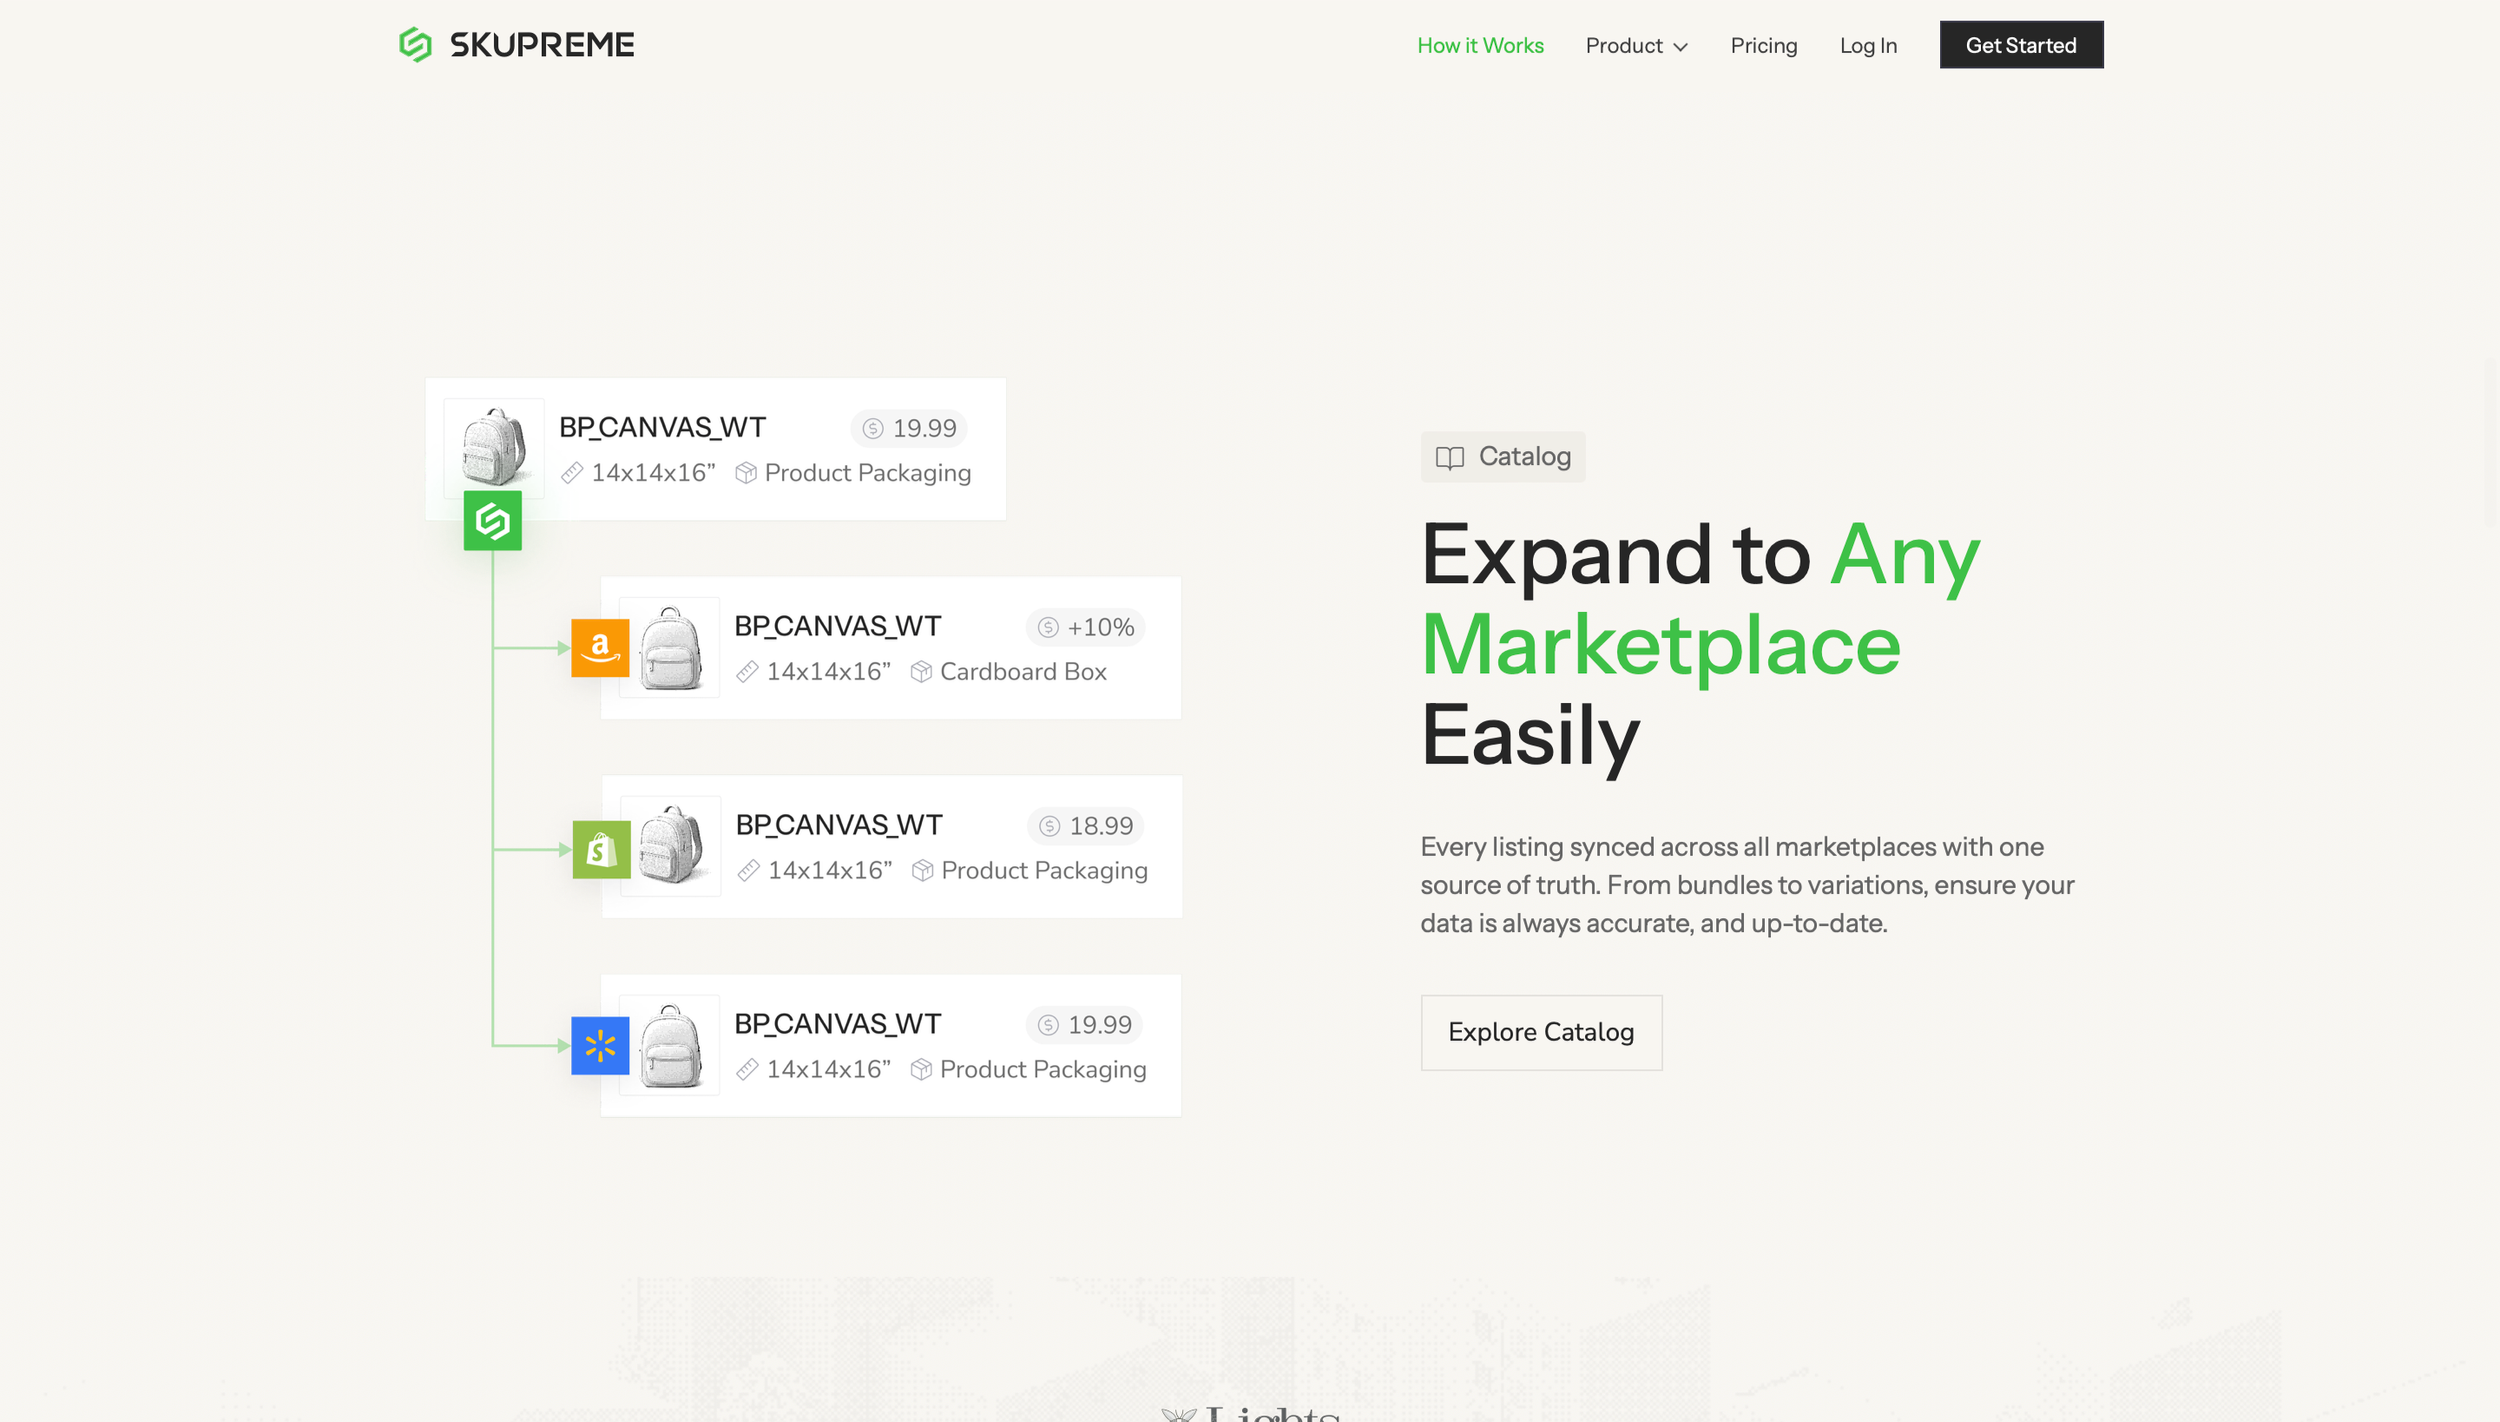
Task: Click the dollar icon in the +10% badge
Action: pos(1047,627)
